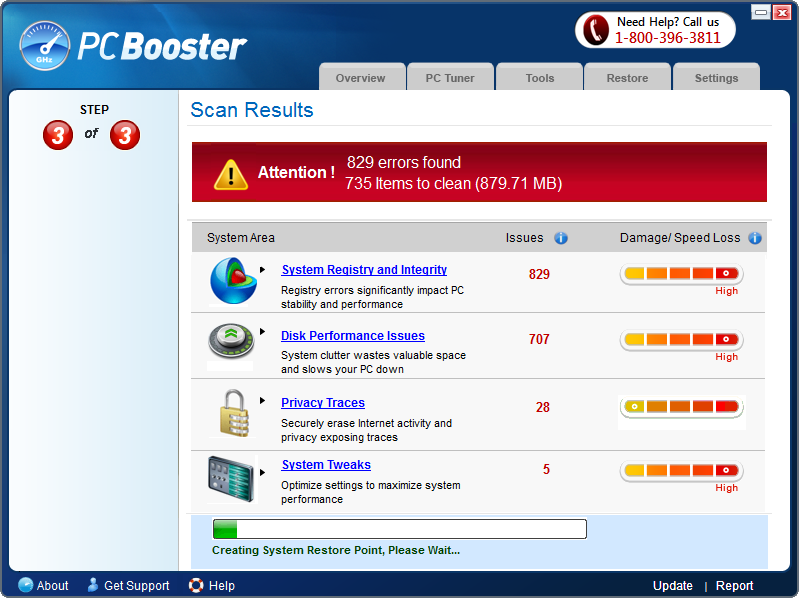Click the Help lifebuoy icon

click(196, 585)
